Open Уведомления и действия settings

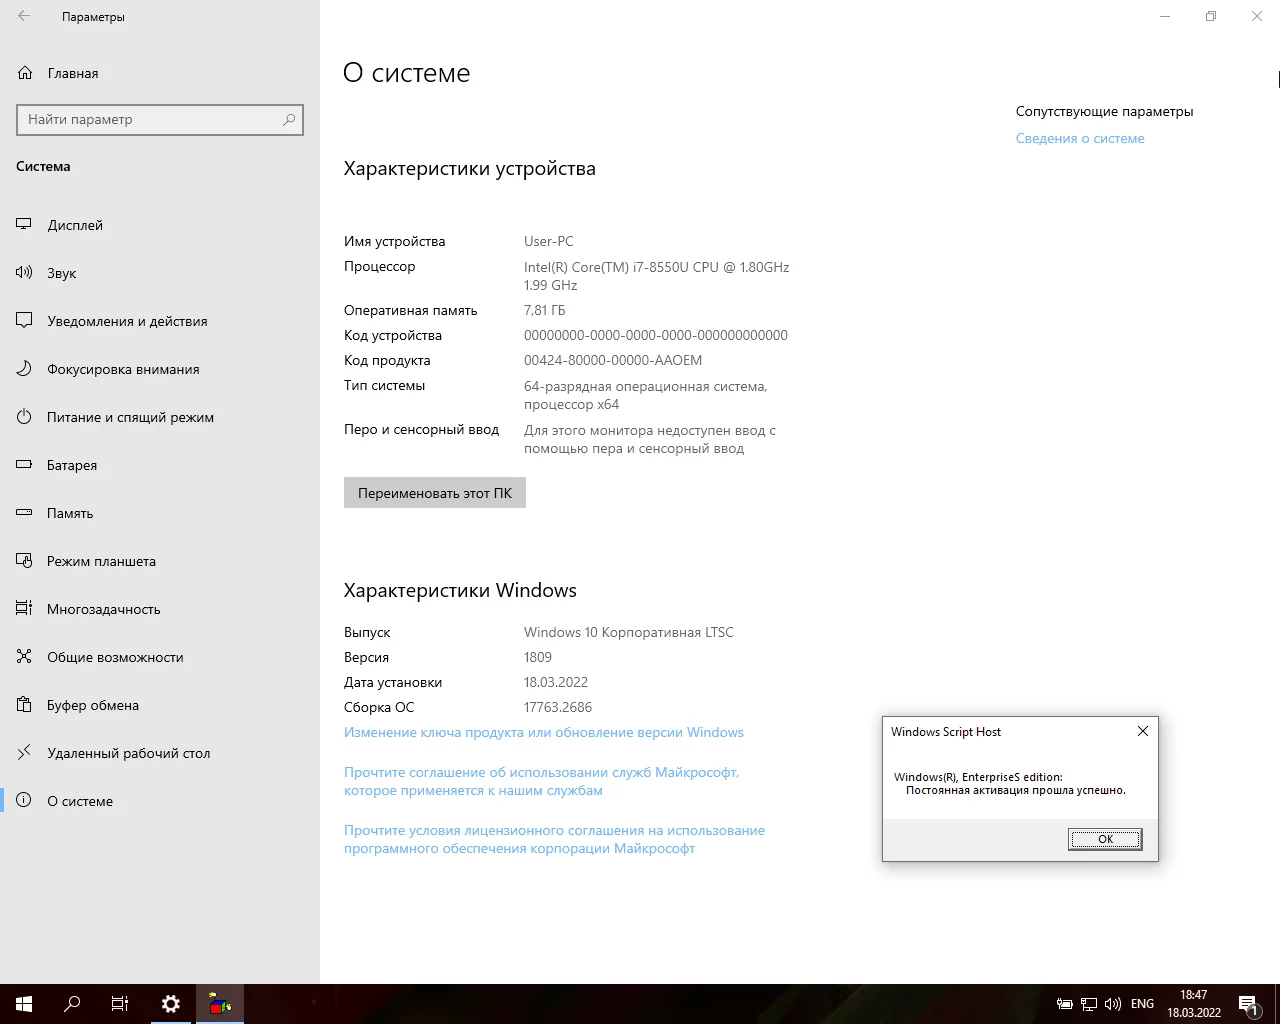(x=160, y=321)
